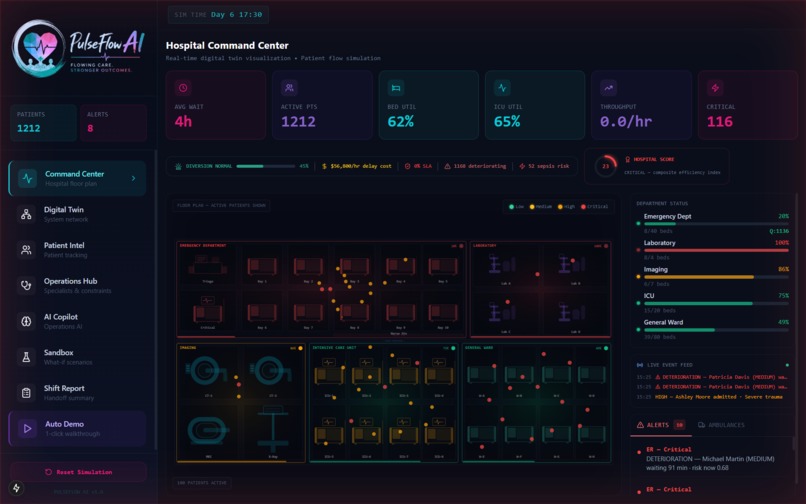806x504 pixels.
Task: Select the X-Ray machine in Imaging
Action: point(273,427)
